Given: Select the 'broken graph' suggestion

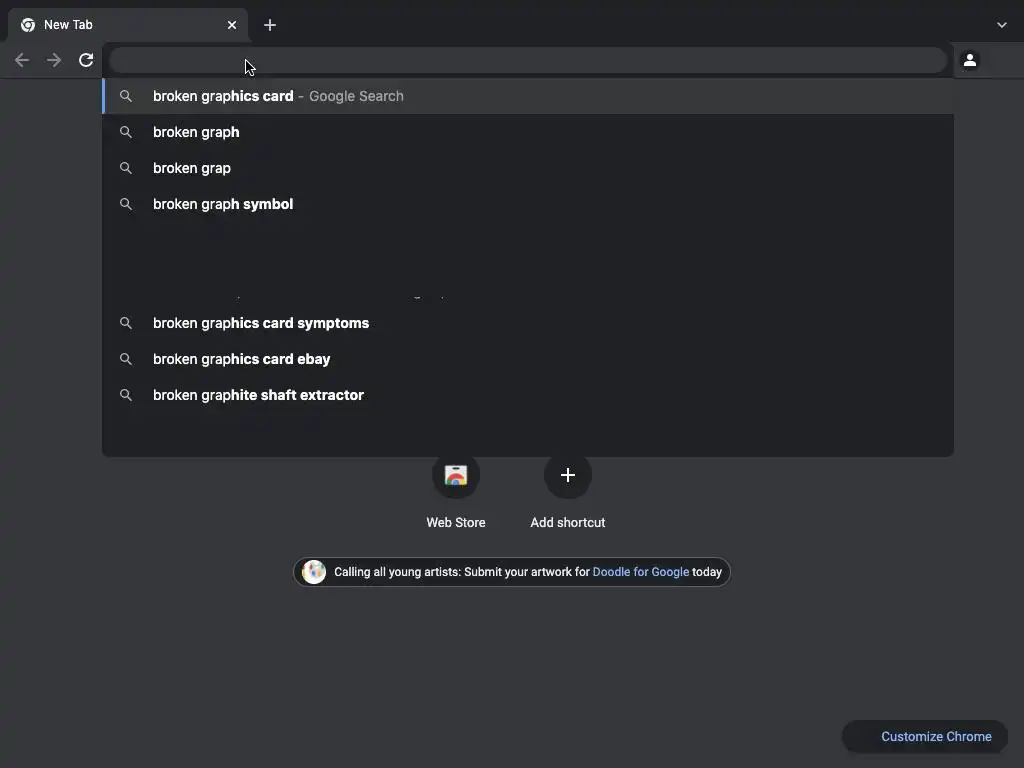Looking at the screenshot, I should (196, 132).
